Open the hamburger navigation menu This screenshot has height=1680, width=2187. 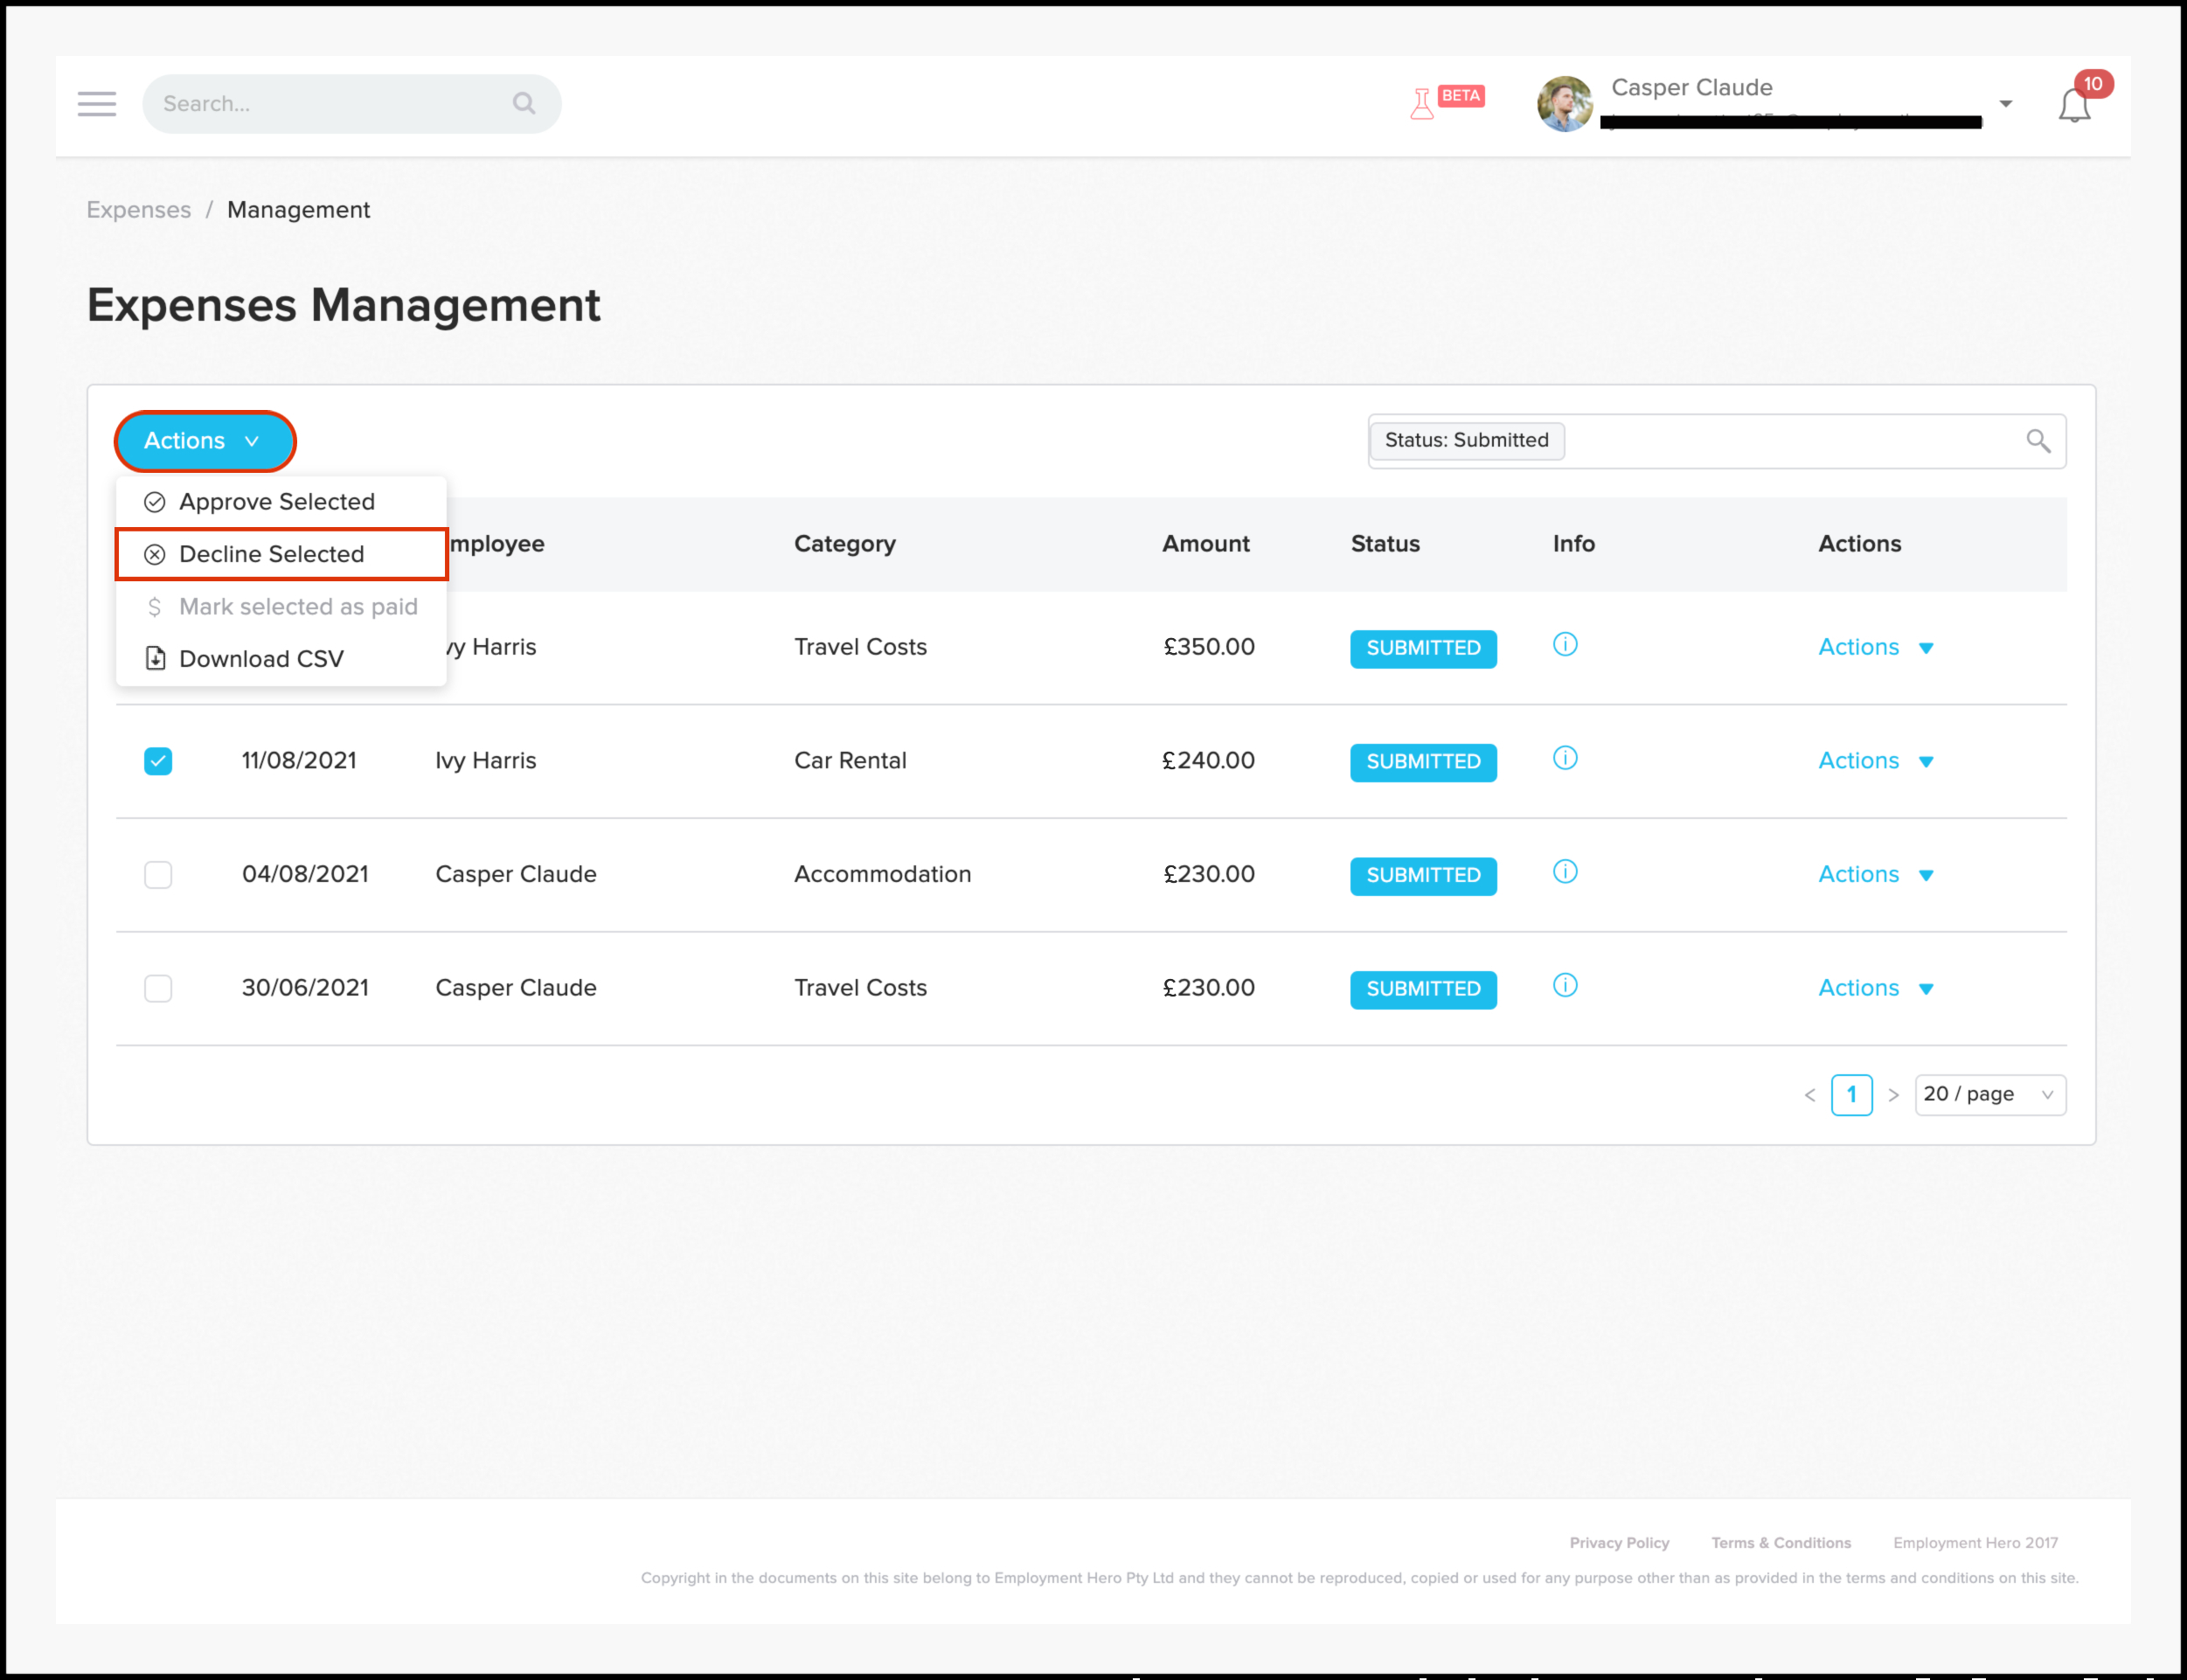(97, 104)
